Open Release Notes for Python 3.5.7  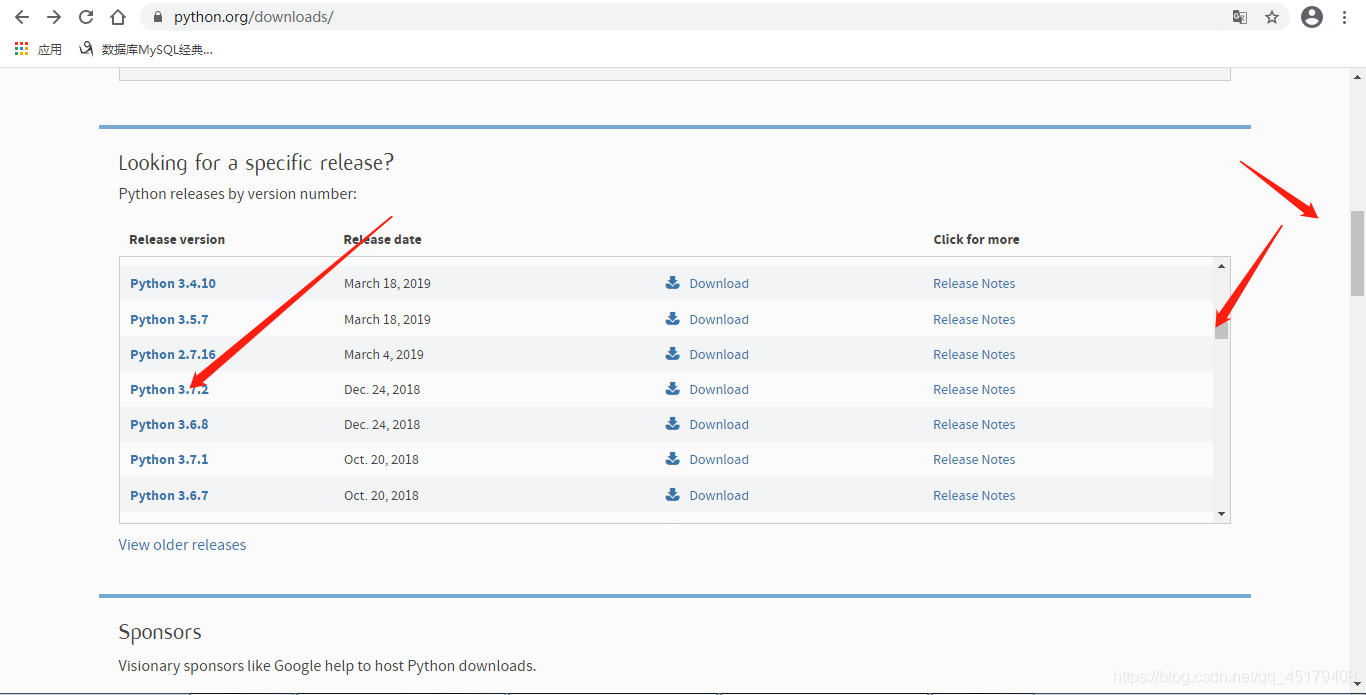coord(974,320)
